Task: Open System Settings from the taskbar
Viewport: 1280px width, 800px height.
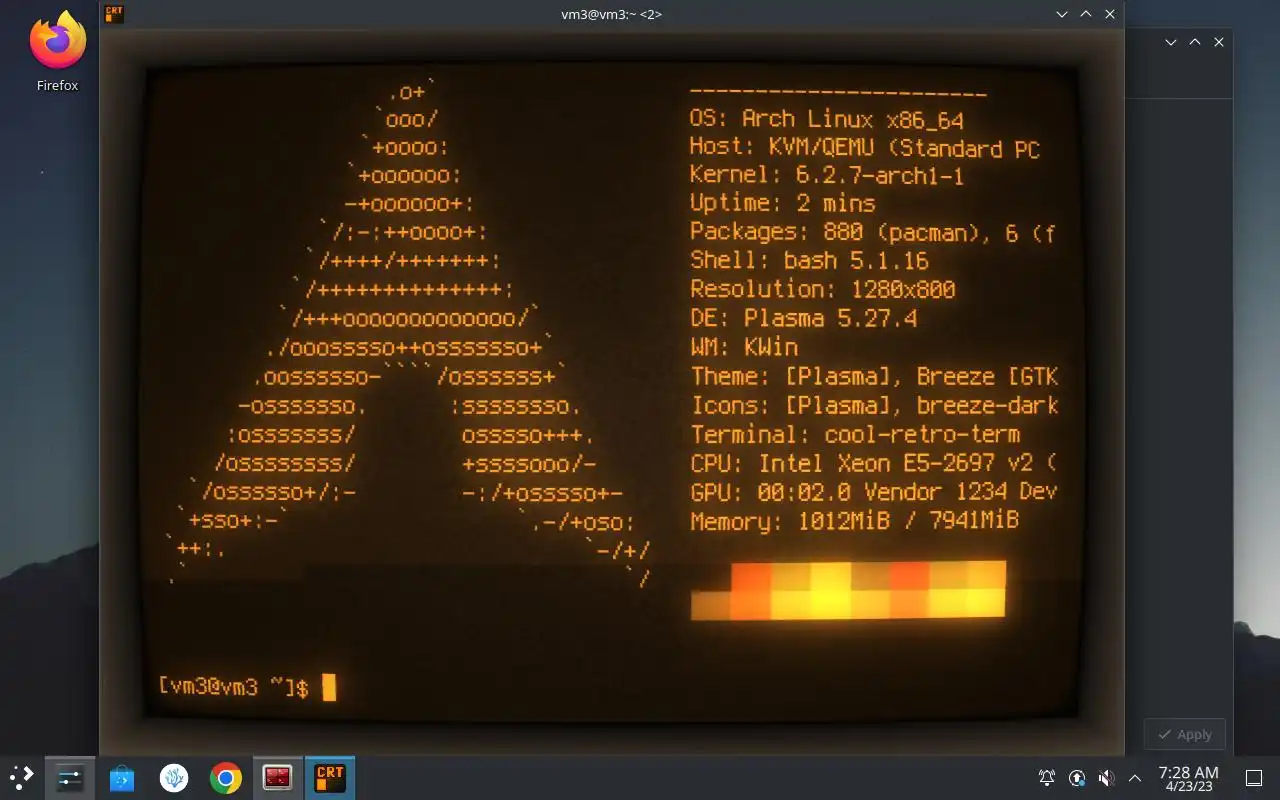Action: pos(70,777)
